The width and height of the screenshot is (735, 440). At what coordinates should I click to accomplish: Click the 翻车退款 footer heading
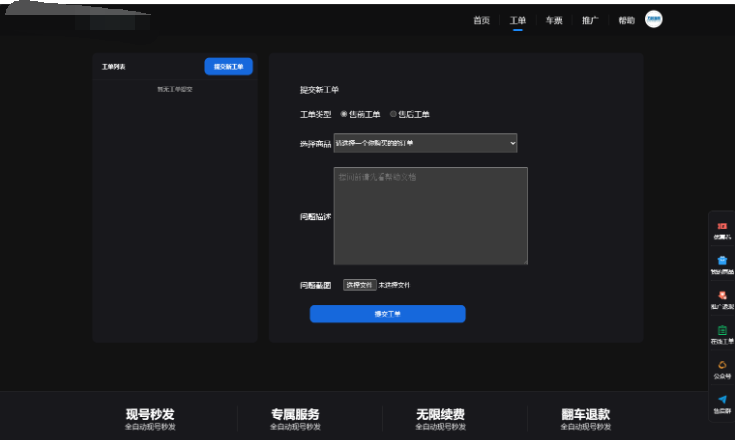click(586, 414)
